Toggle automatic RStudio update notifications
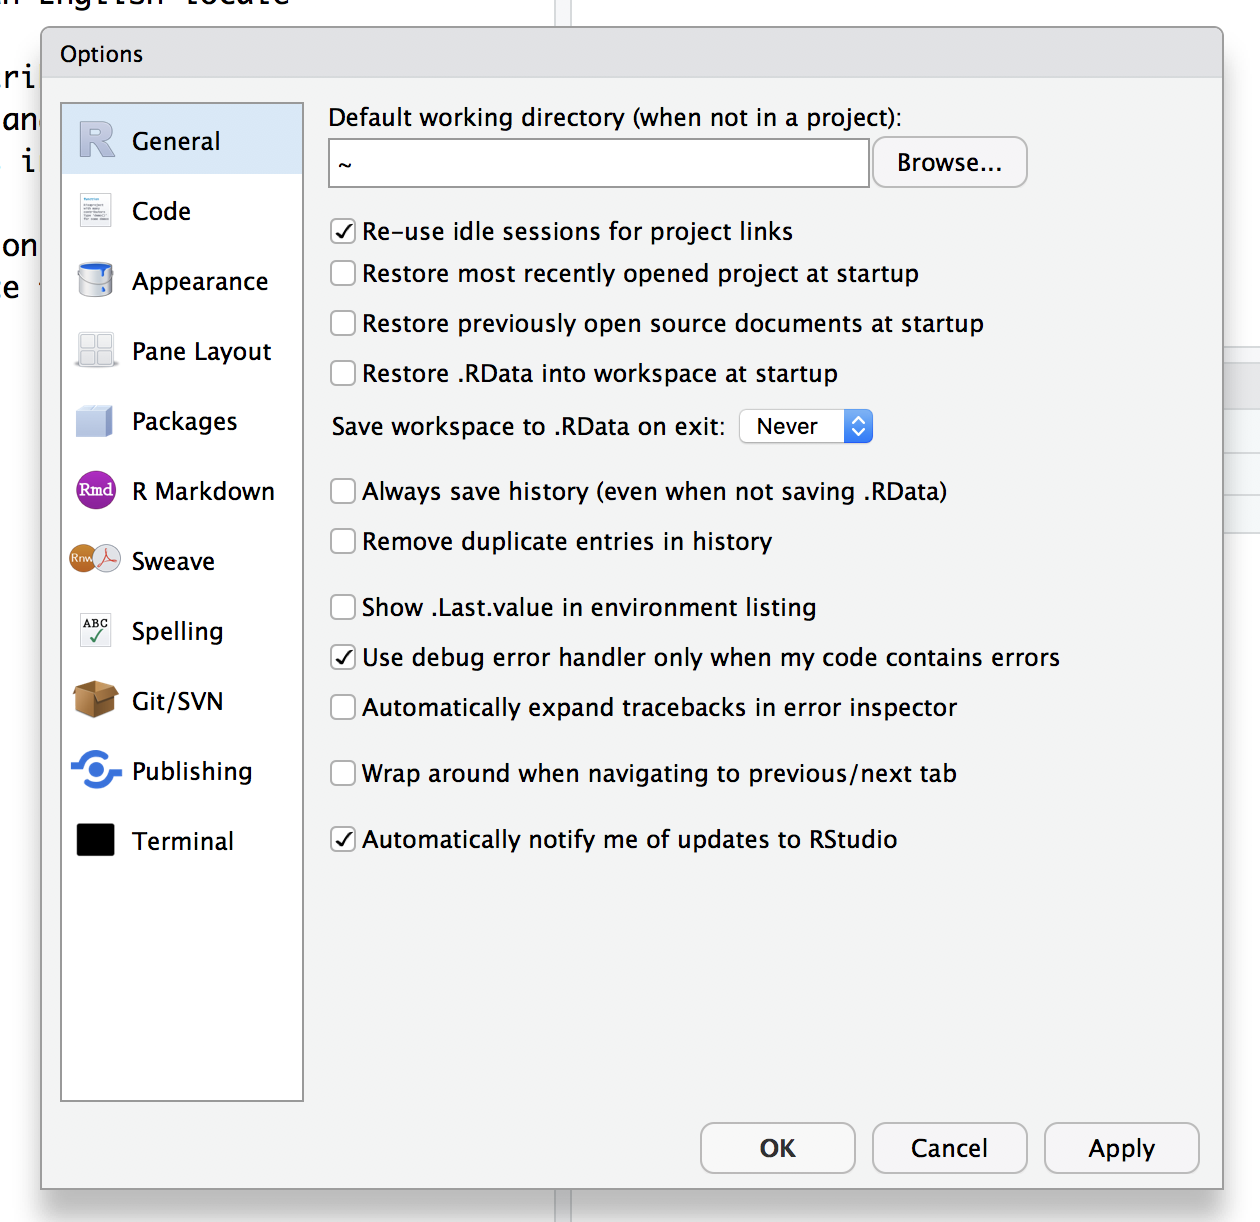1260x1222 pixels. pyautogui.click(x=343, y=839)
